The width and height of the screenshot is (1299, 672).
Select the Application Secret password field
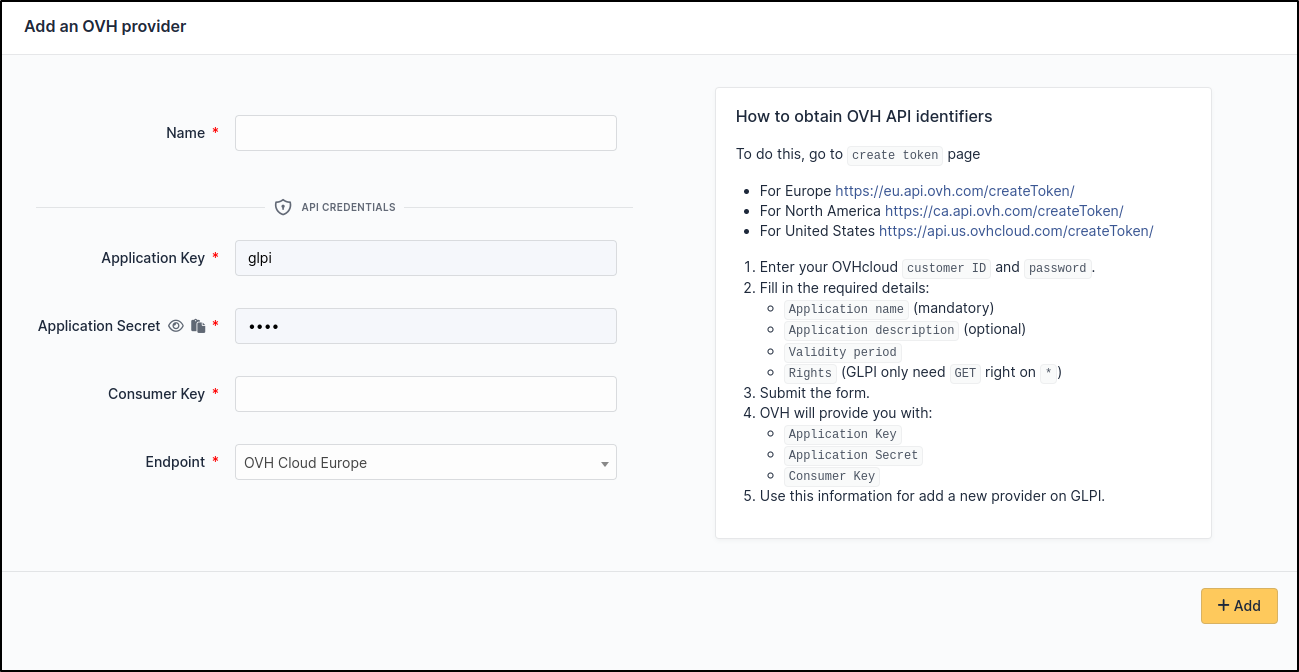(x=425, y=326)
